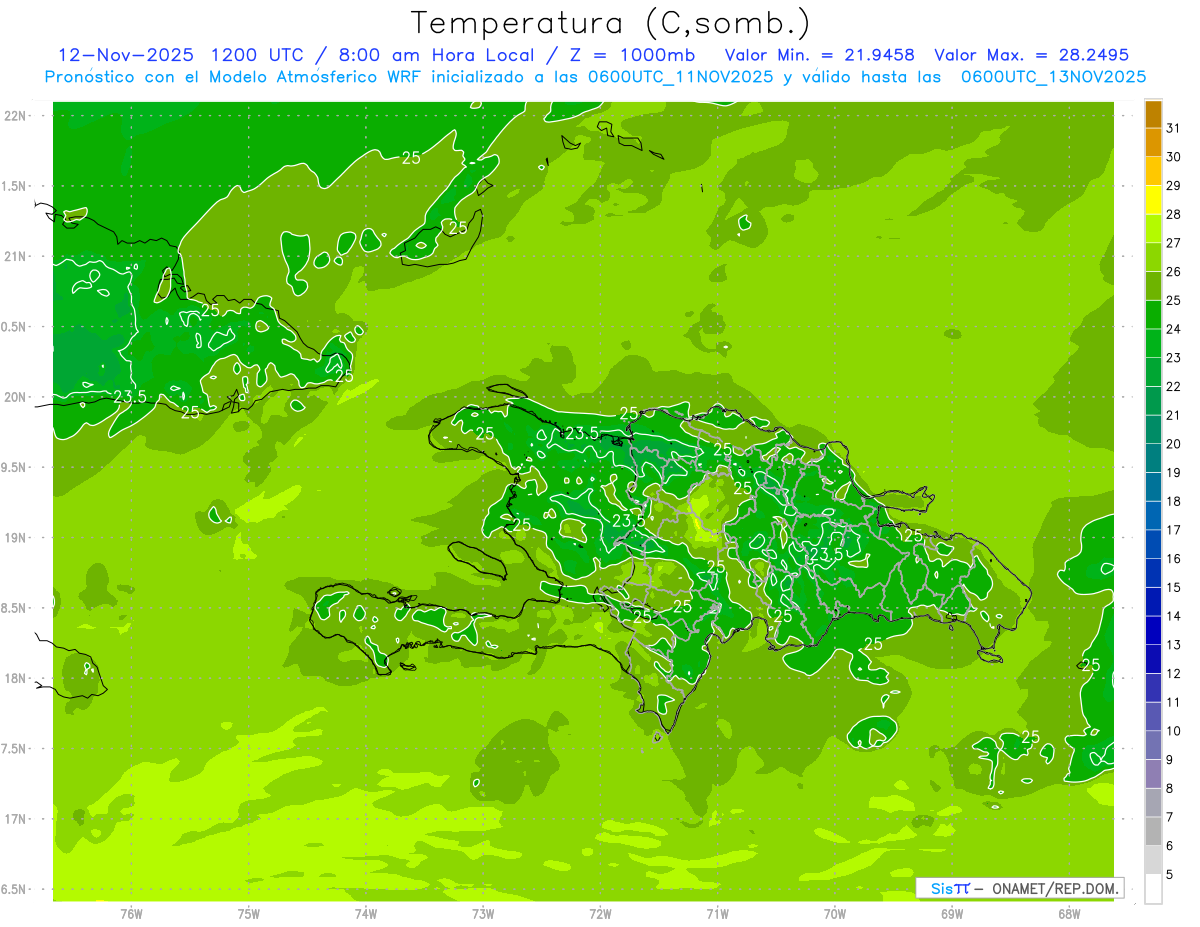The height and width of the screenshot is (927, 1200).
Task: Click the "22N" latitude axis label
Action: click(13, 116)
